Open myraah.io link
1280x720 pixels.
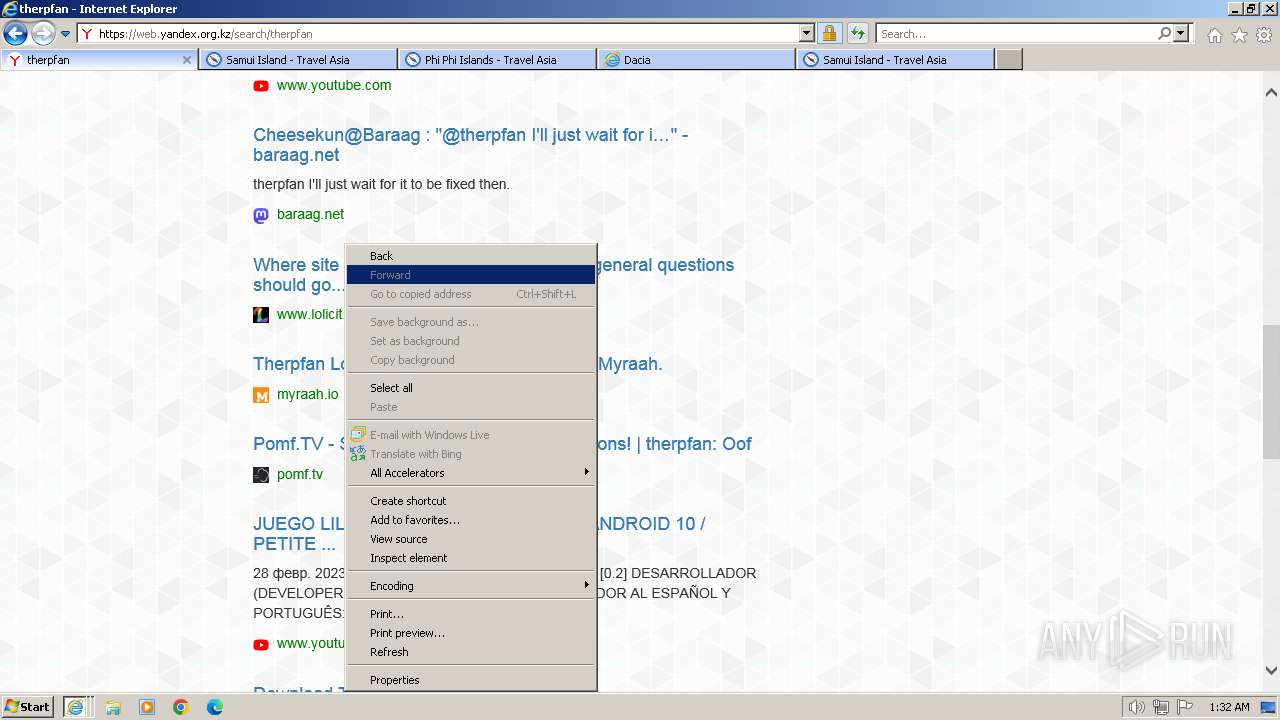308,394
